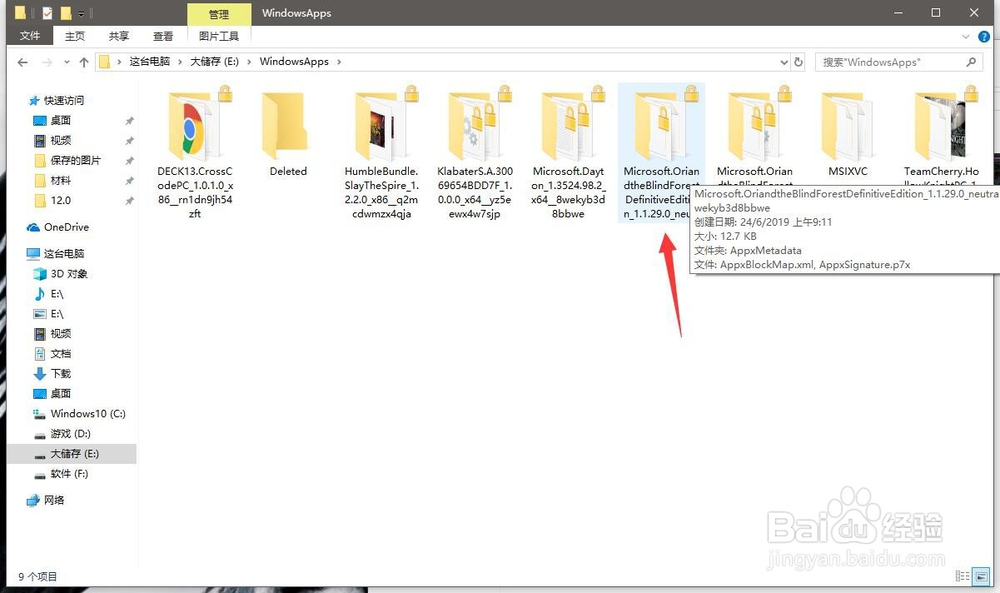Screen dimensions: 1000x593
Task: Open quick access toolbar customize dropdown
Action: [82, 13]
